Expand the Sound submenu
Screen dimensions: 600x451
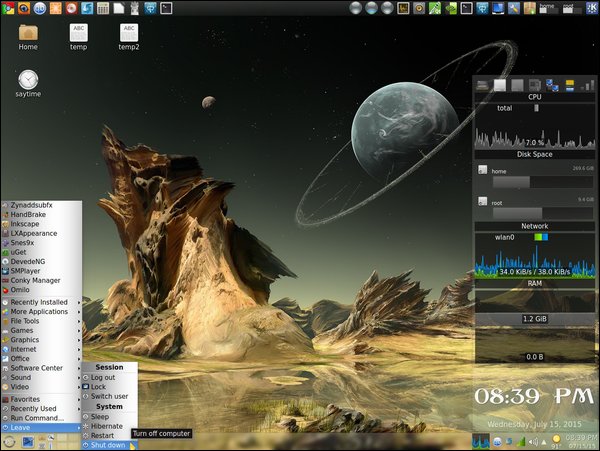tap(41, 377)
